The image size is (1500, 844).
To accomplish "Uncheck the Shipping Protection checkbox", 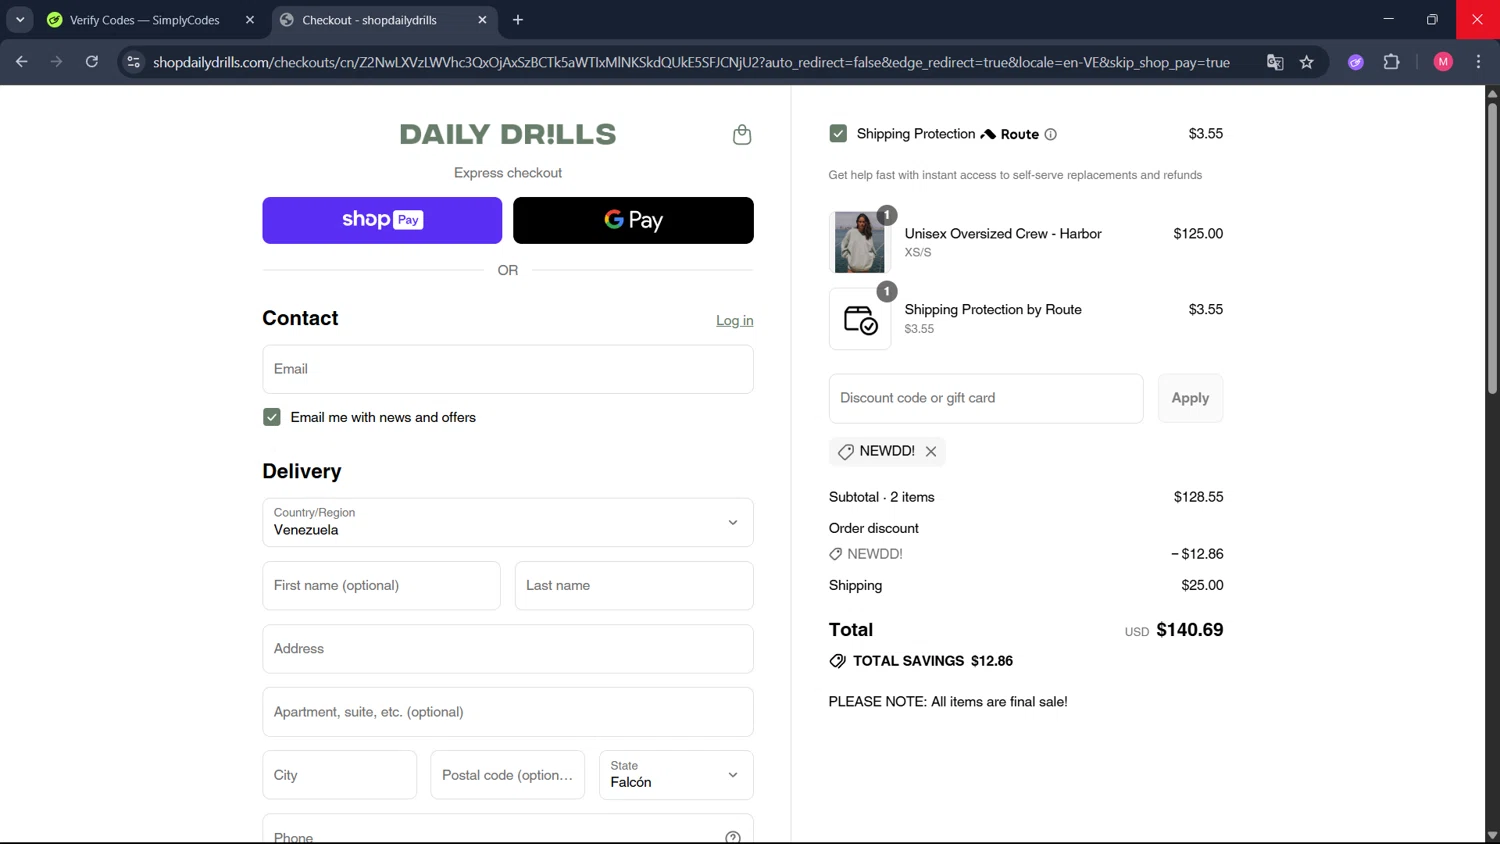I will tap(838, 134).
